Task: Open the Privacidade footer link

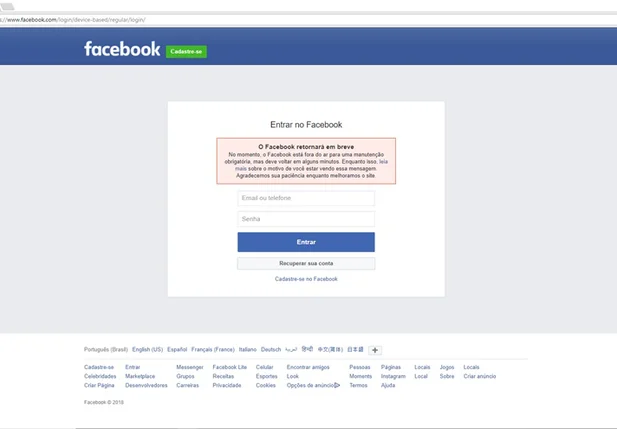Action: point(227,385)
